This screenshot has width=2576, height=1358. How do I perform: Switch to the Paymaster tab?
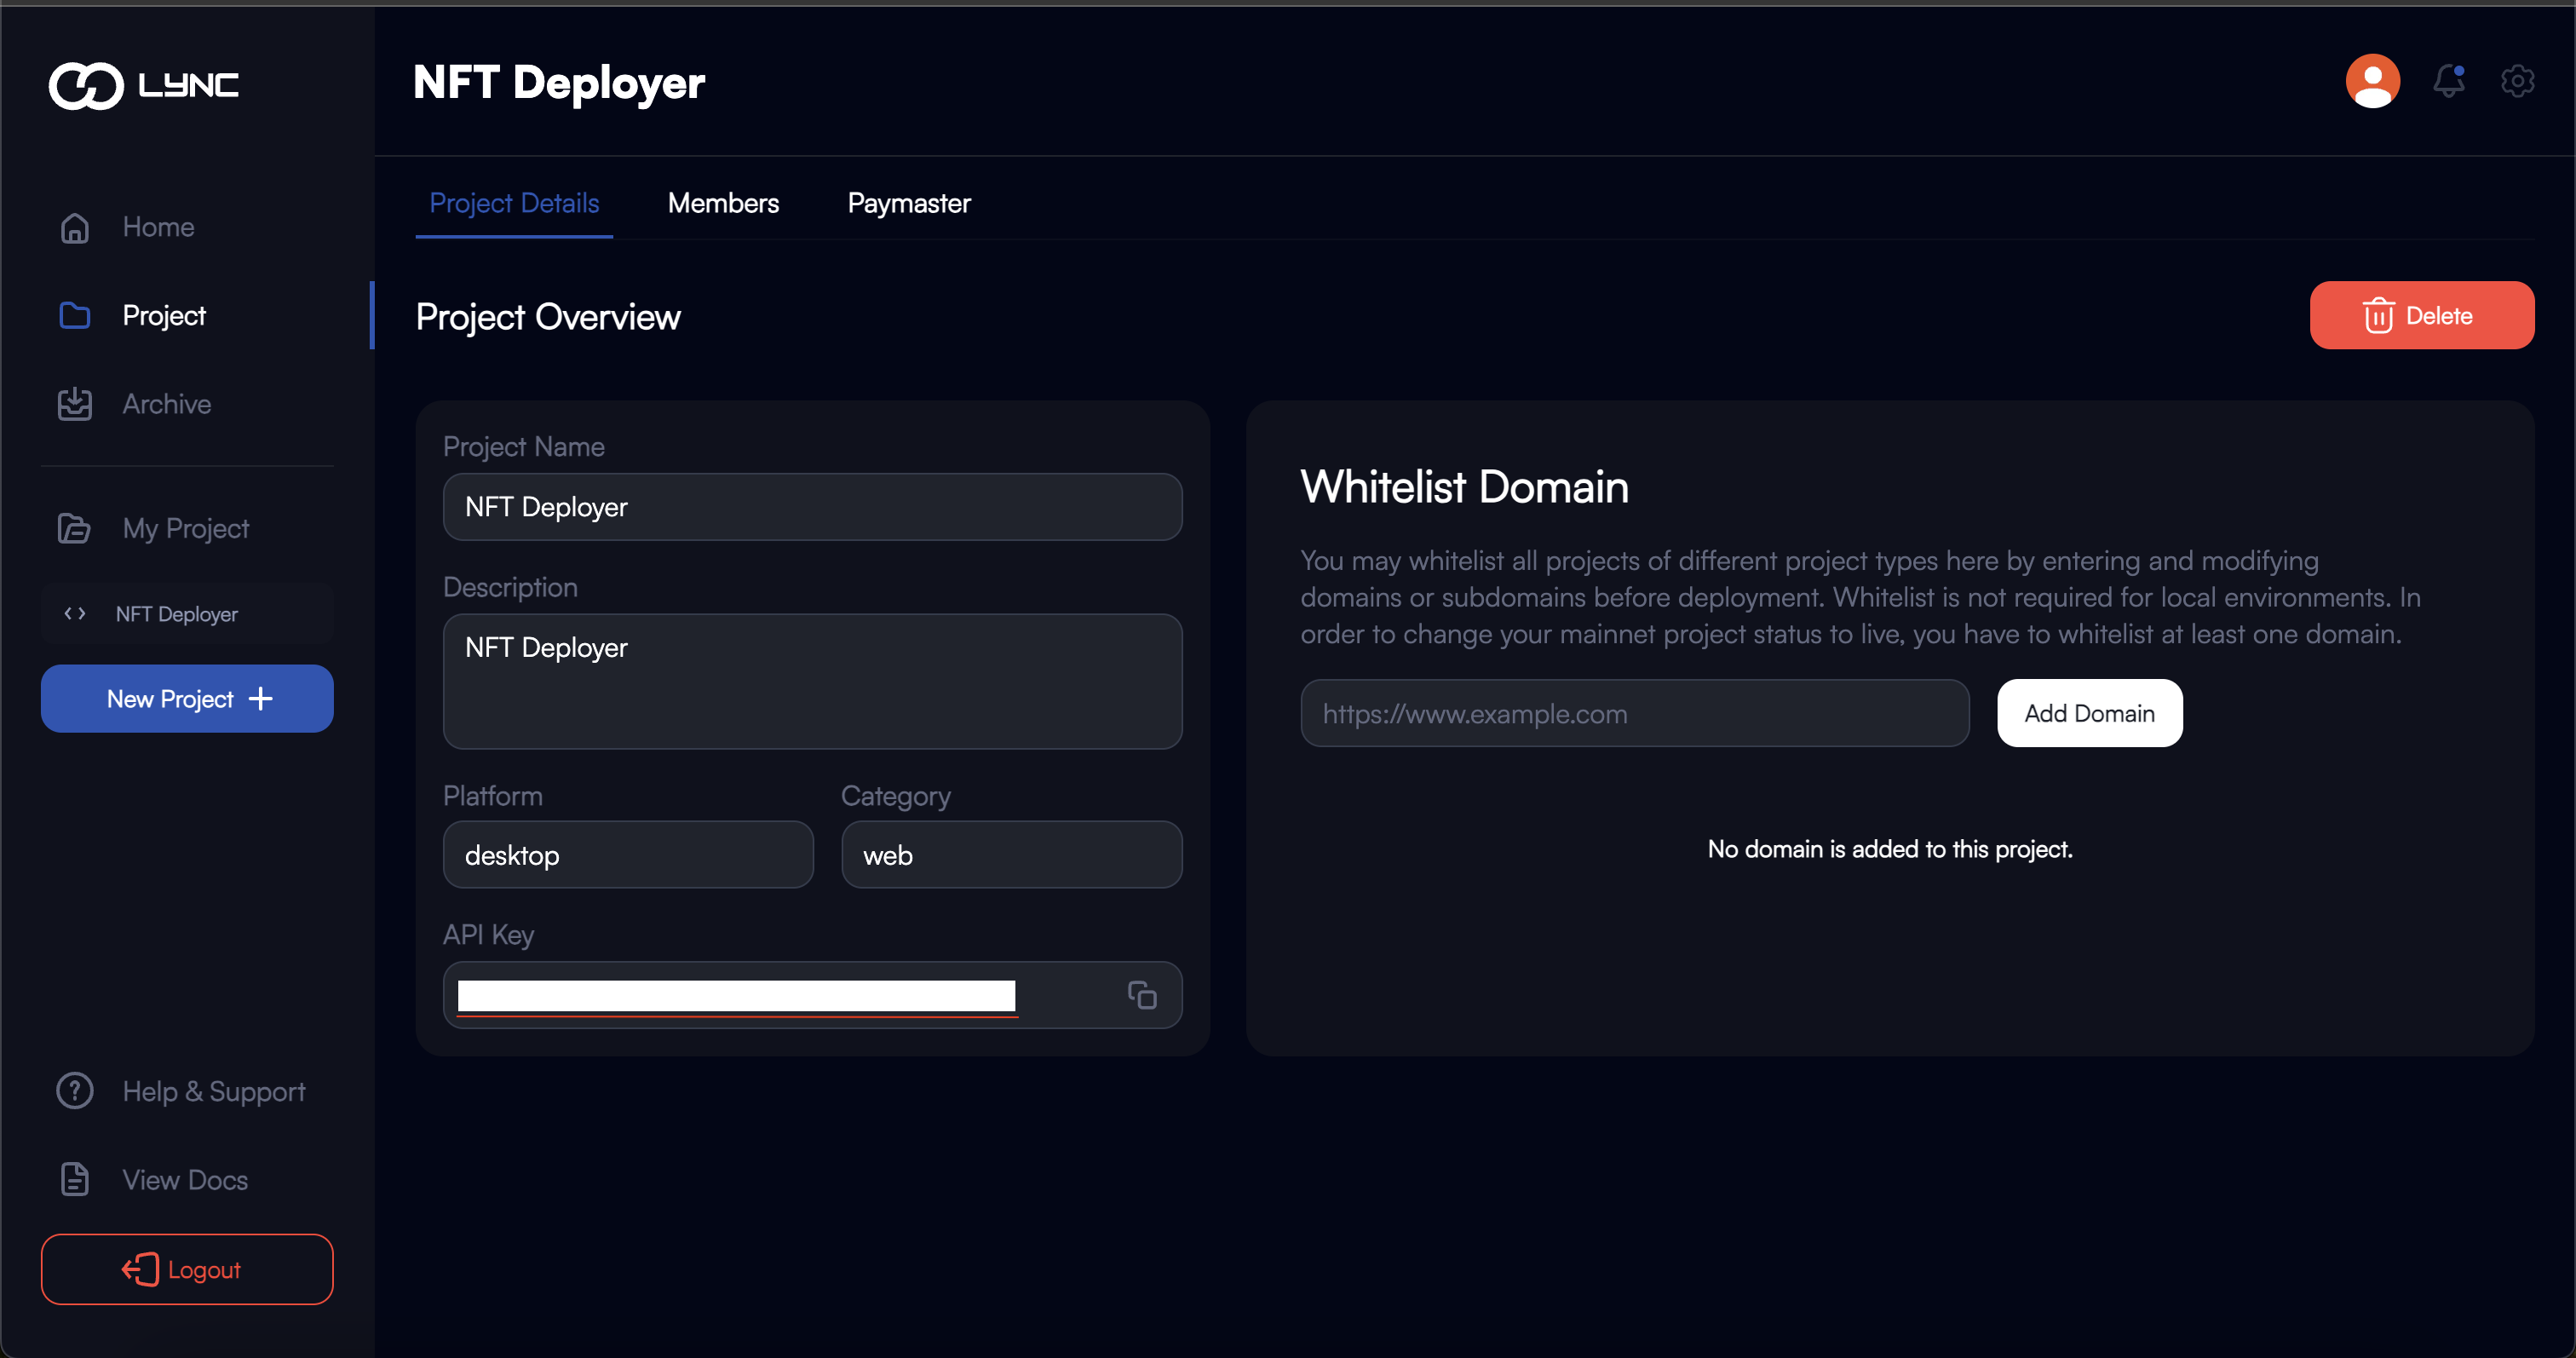coord(908,203)
